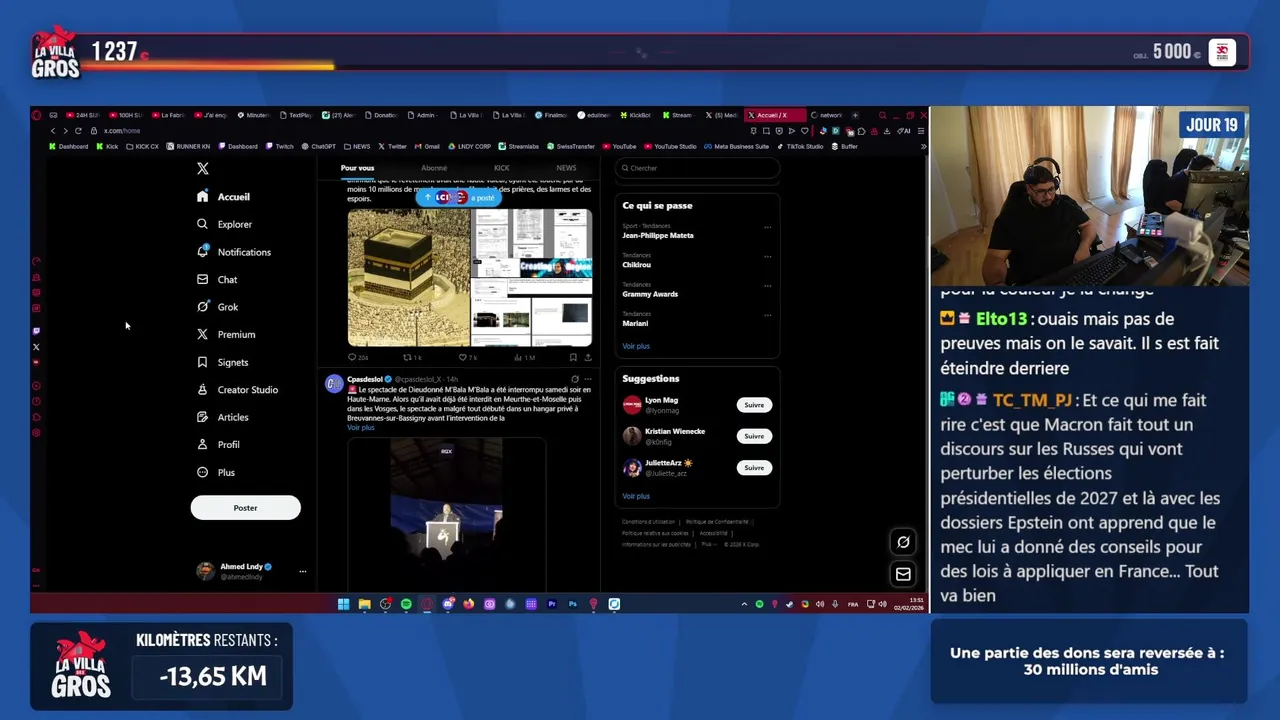Click the browser back arrow
1280x720 pixels.
(53, 131)
